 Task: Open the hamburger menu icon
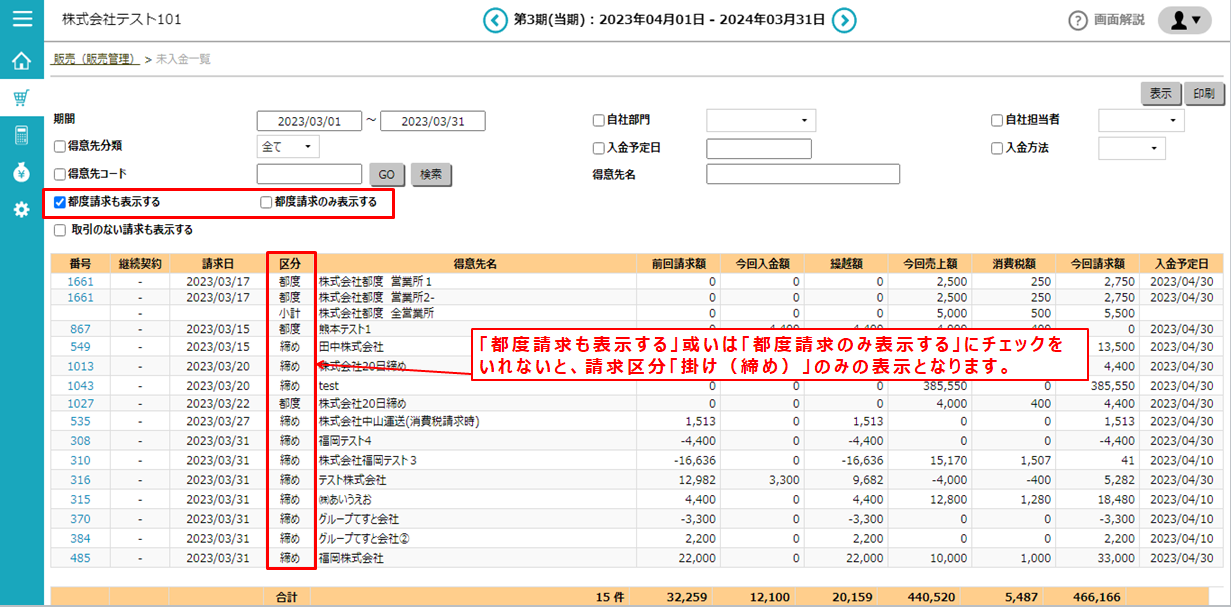(x=21, y=19)
